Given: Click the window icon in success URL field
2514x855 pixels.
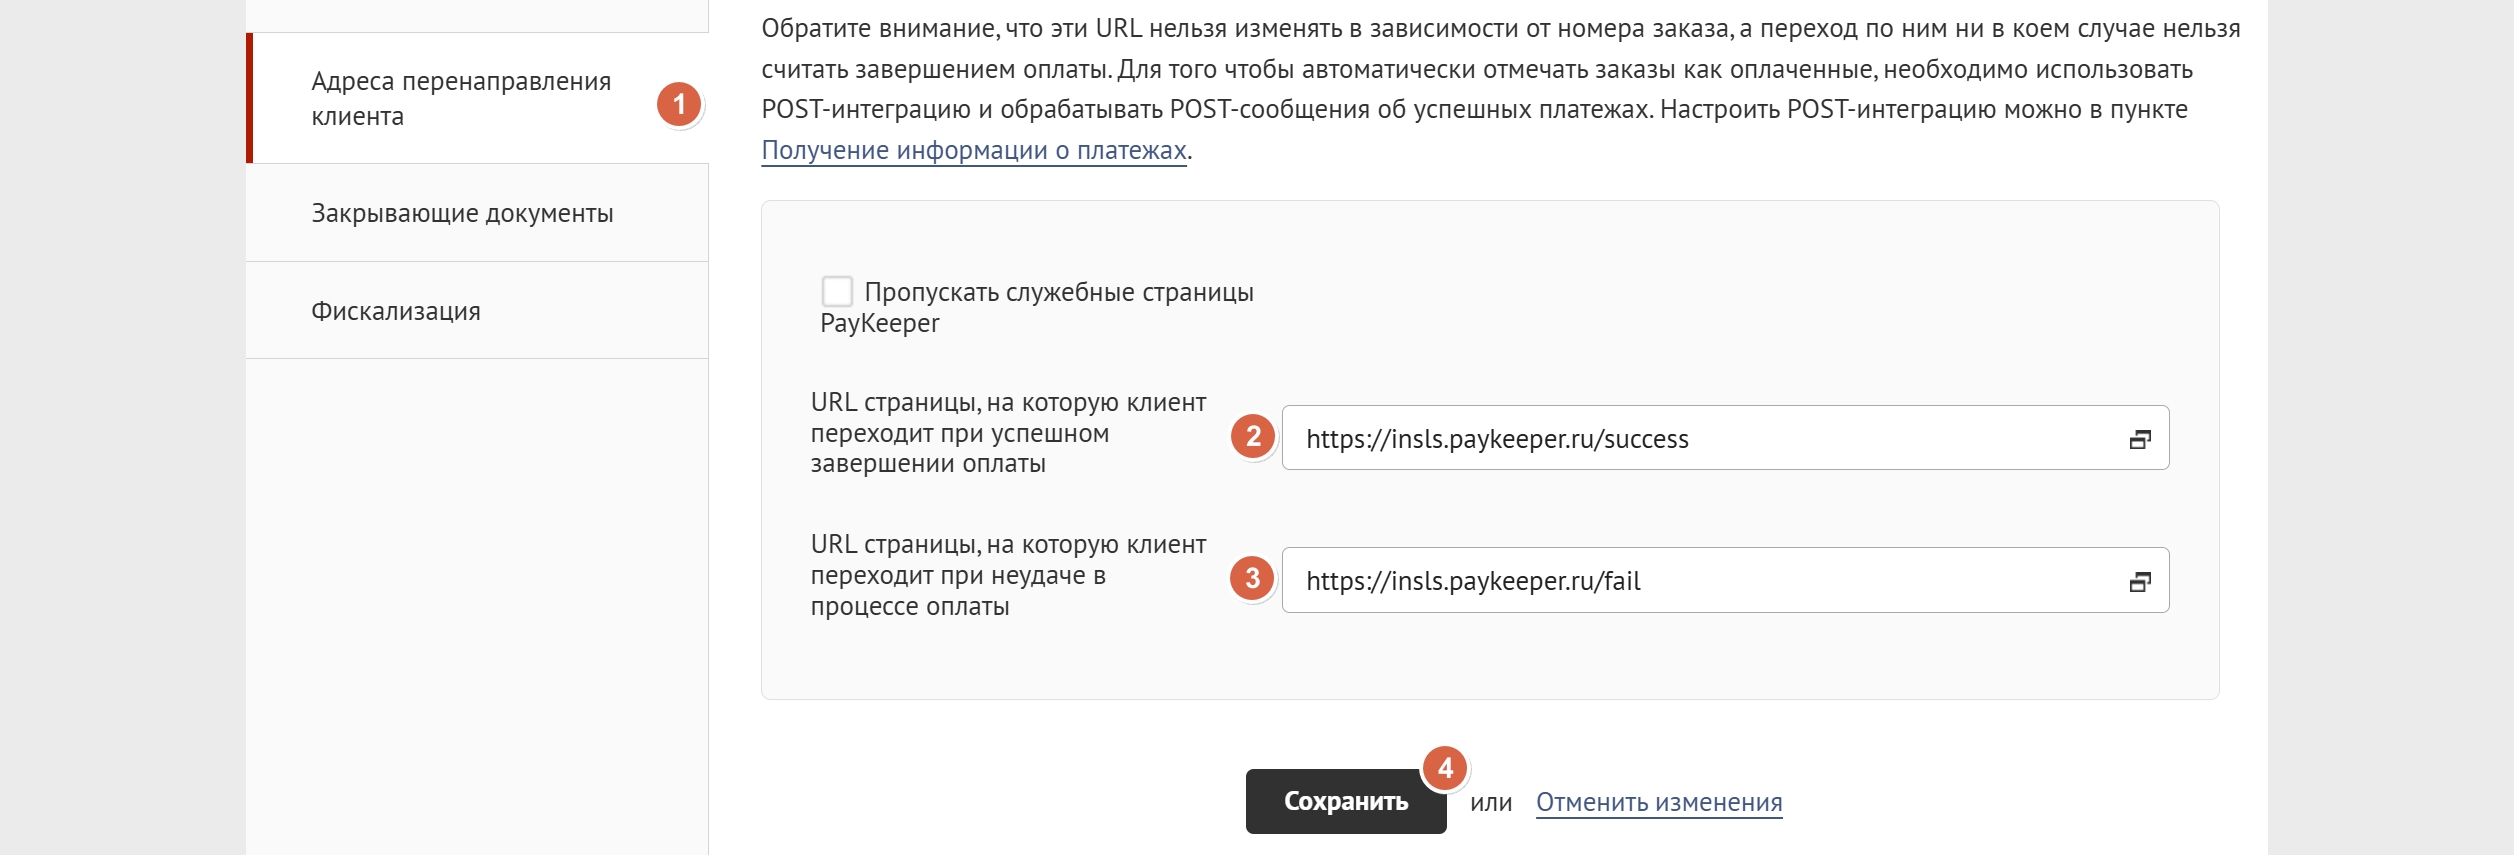Looking at the screenshot, I should [2139, 439].
